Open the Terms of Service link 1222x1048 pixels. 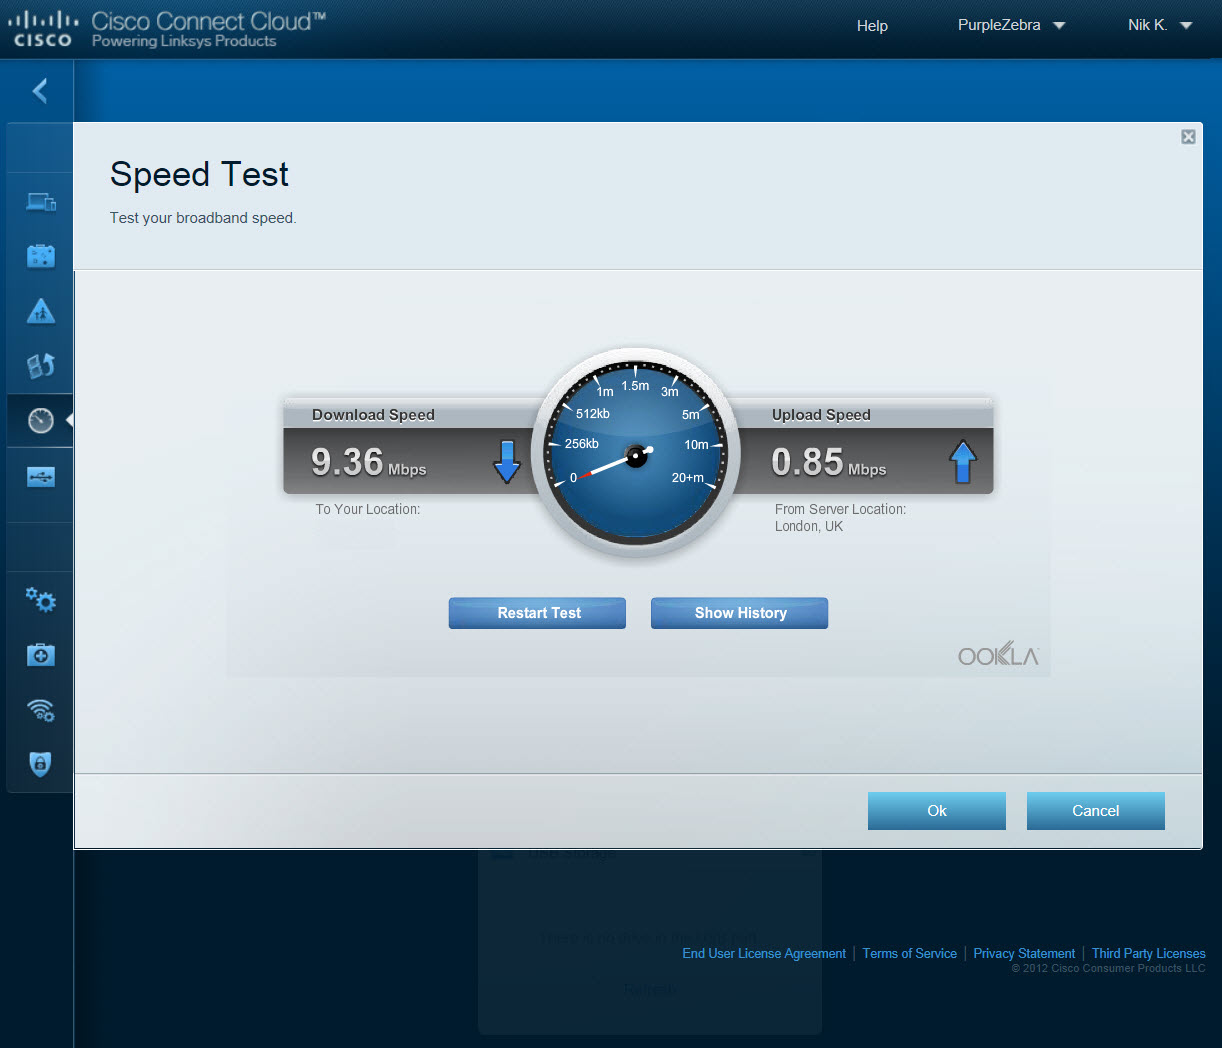pos(910,953)
